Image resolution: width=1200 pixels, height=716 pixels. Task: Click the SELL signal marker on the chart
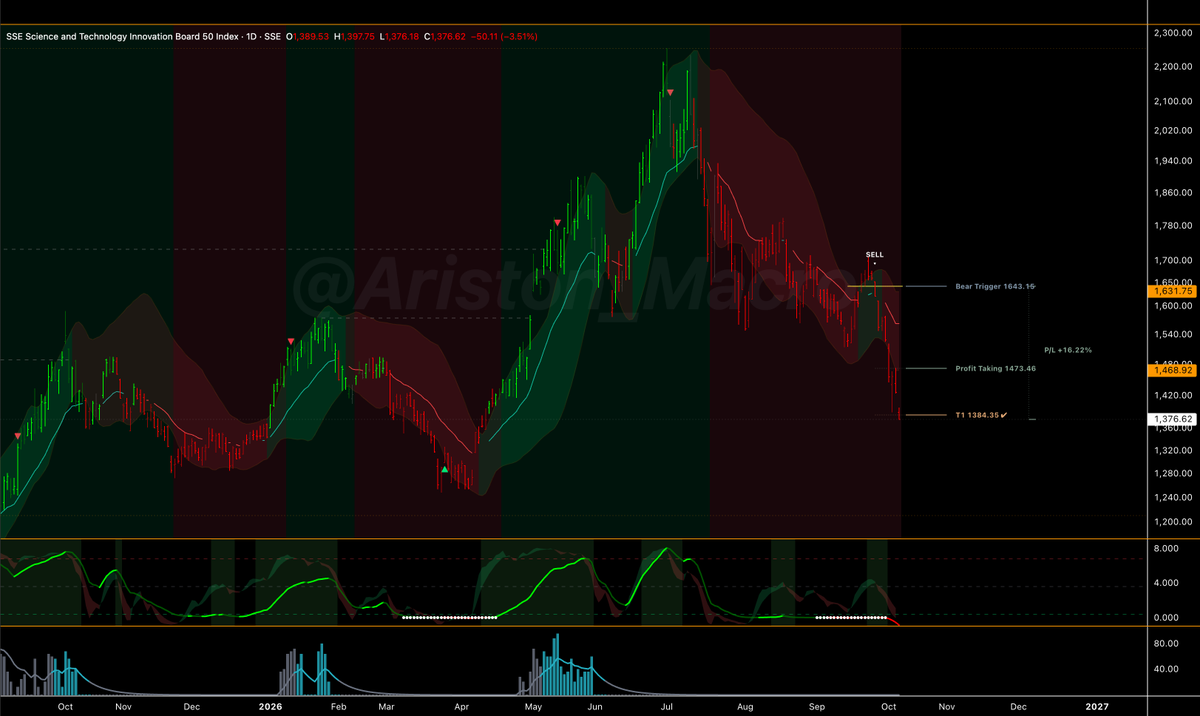coord(875,255)
